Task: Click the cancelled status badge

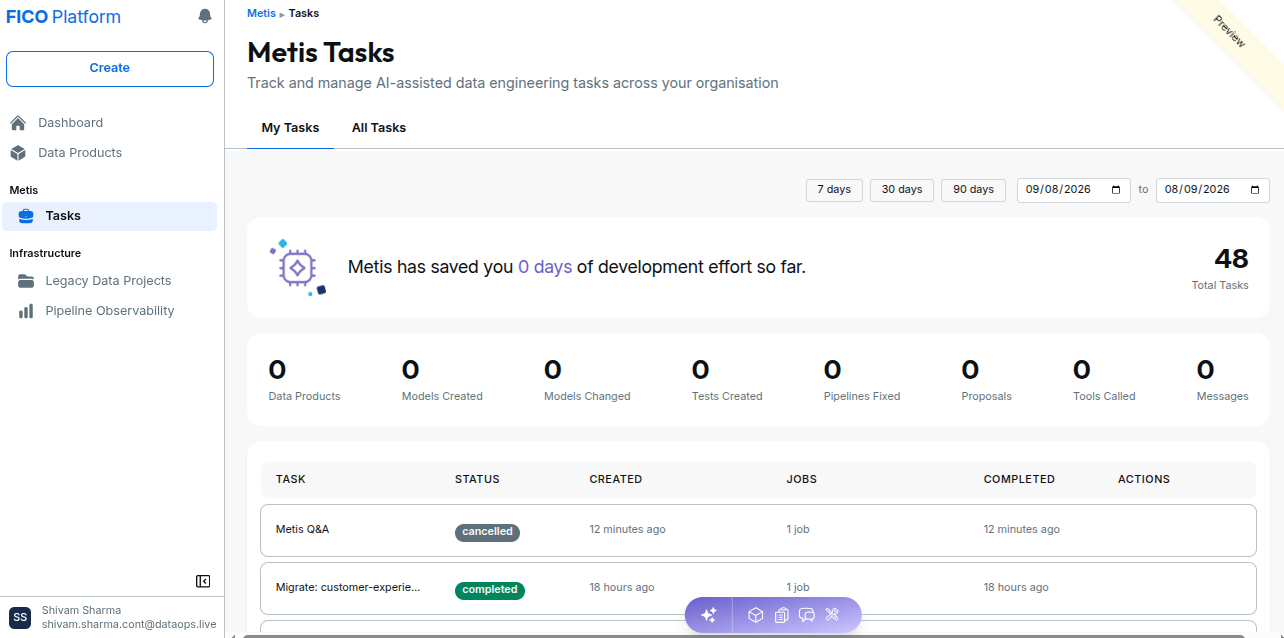Action: click(x=487, y=532)
